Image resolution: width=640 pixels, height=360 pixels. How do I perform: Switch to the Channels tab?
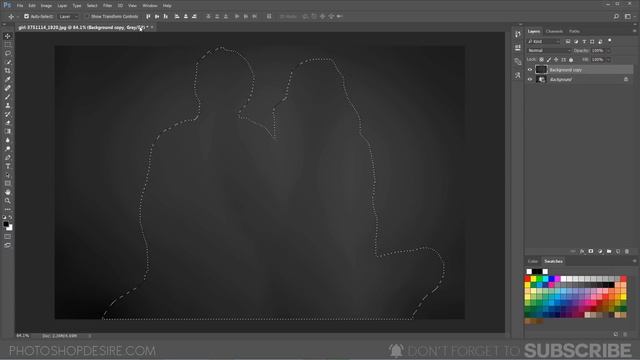pos(554,31)
